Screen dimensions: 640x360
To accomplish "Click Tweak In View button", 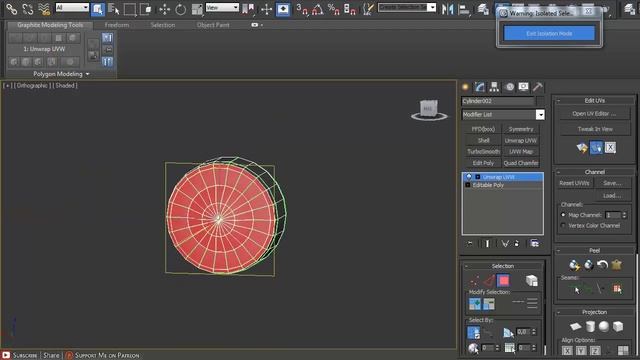I will (594, 129).
